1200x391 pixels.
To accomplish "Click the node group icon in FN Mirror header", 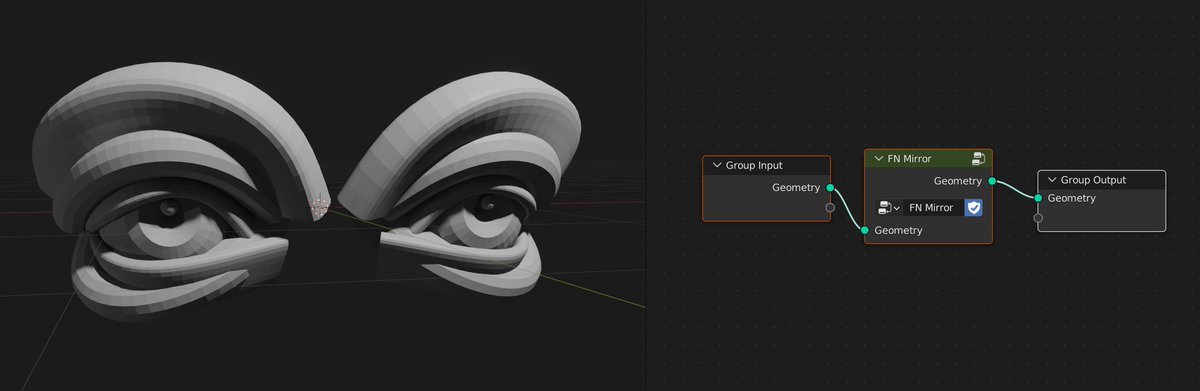I will click(978, 158).
